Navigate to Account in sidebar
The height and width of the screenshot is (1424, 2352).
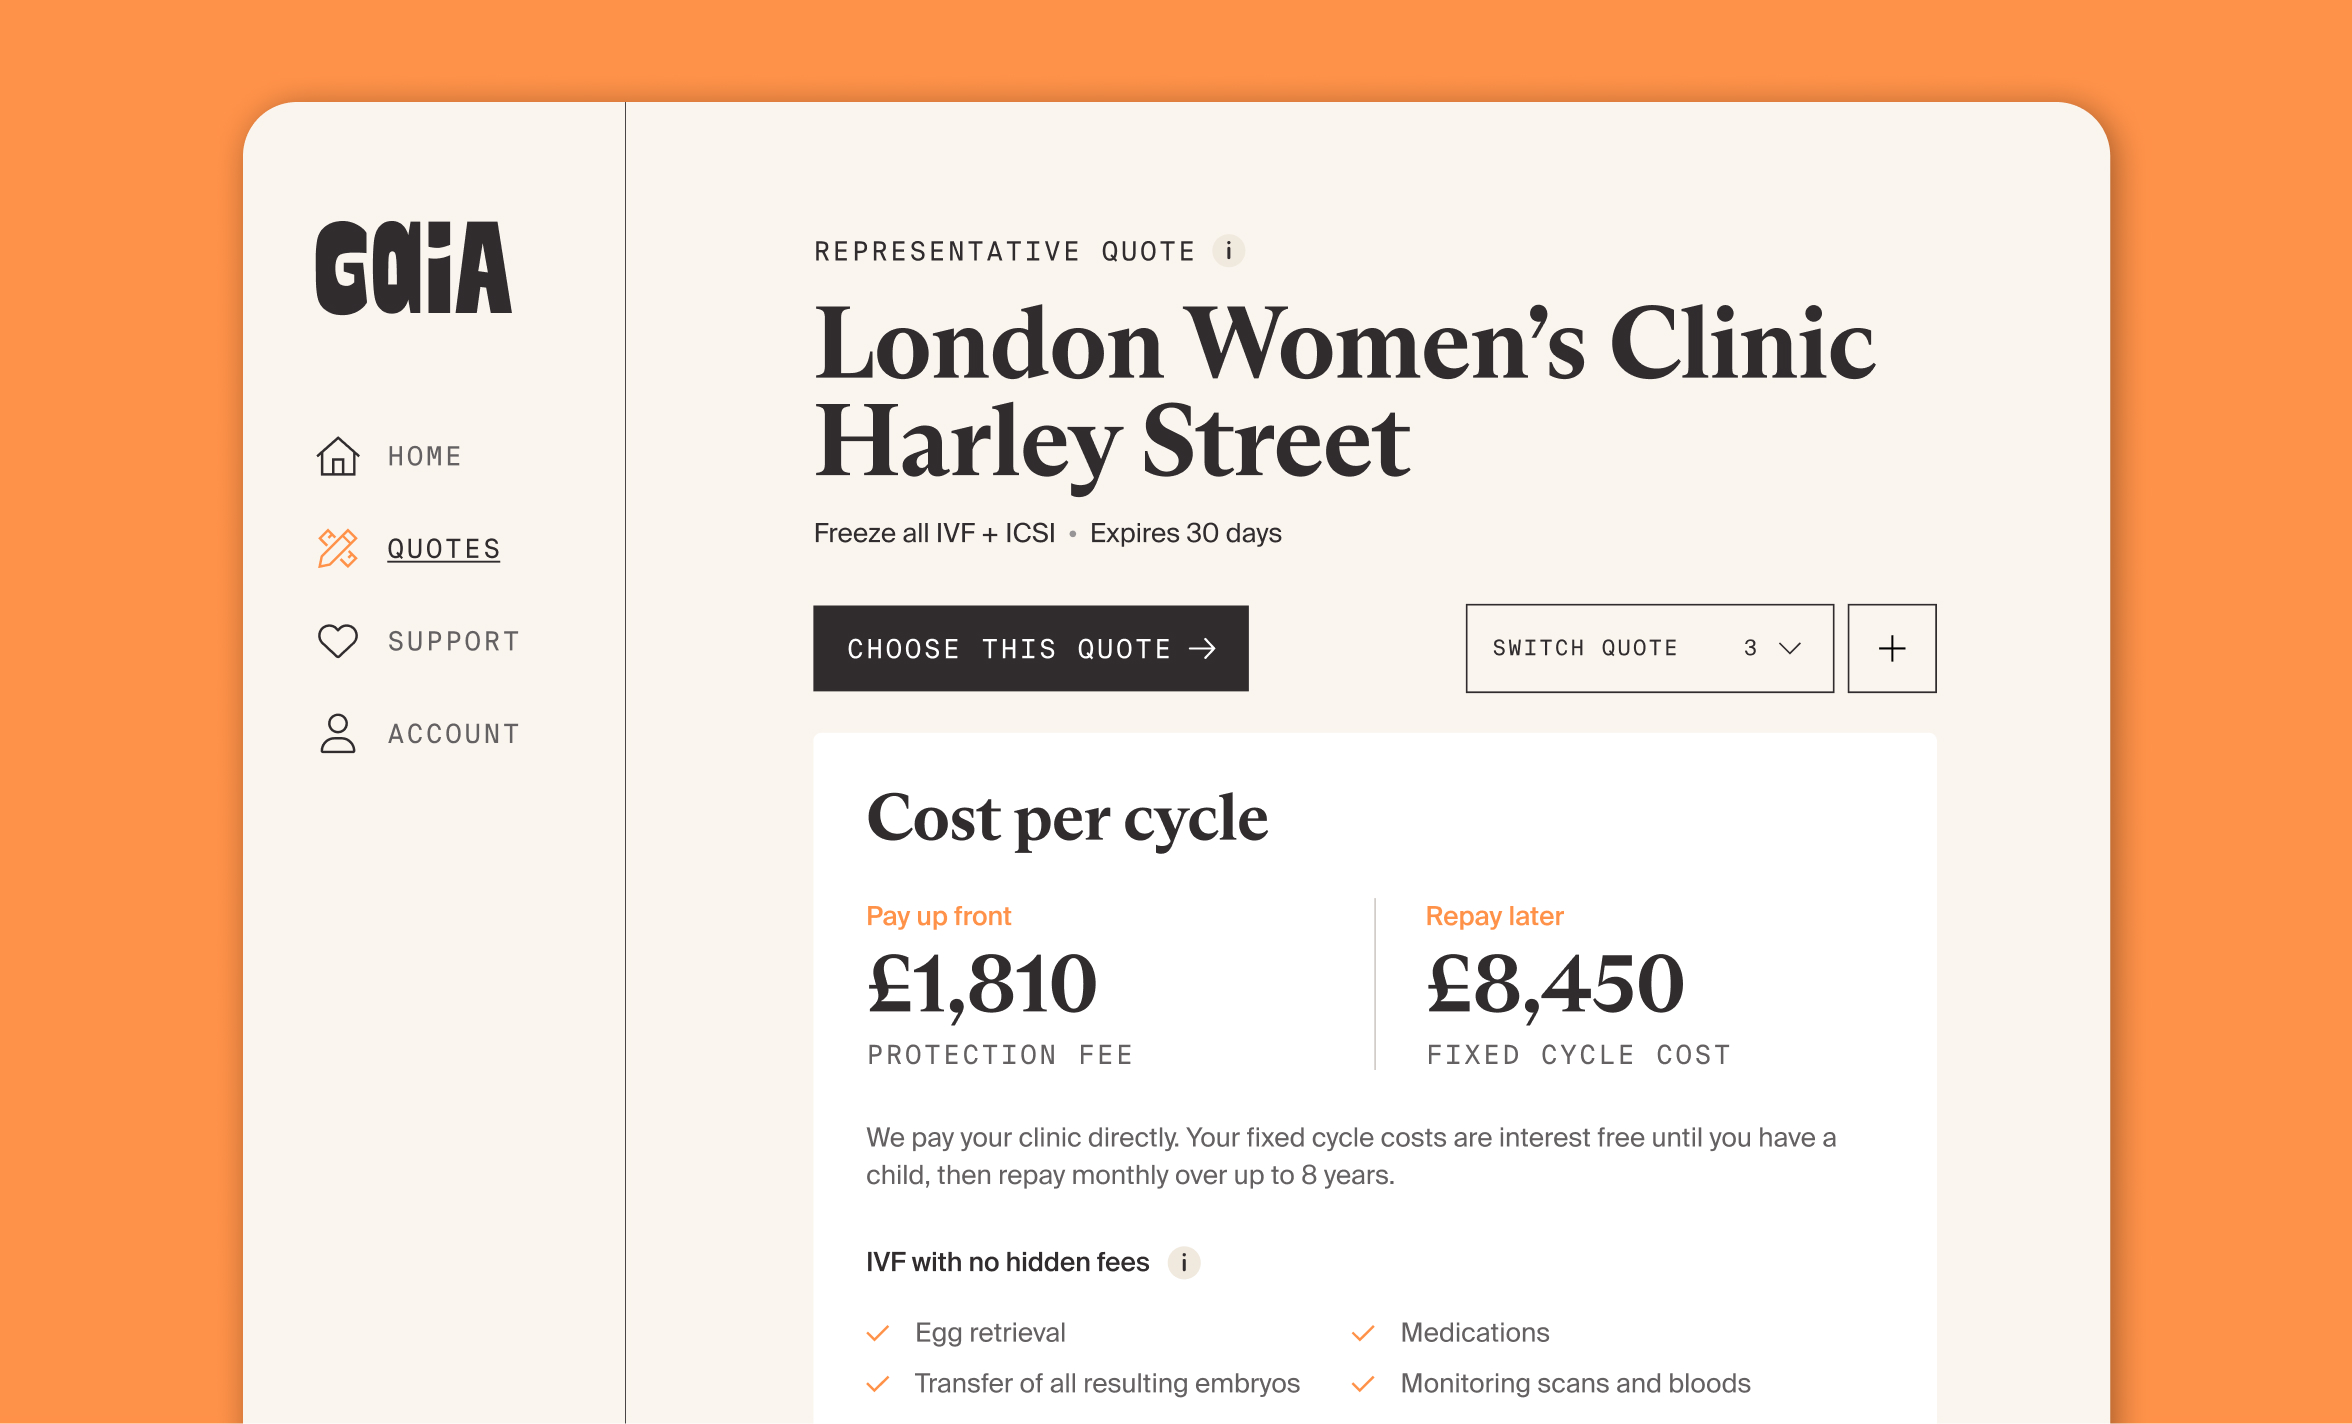tap(453, 733)
